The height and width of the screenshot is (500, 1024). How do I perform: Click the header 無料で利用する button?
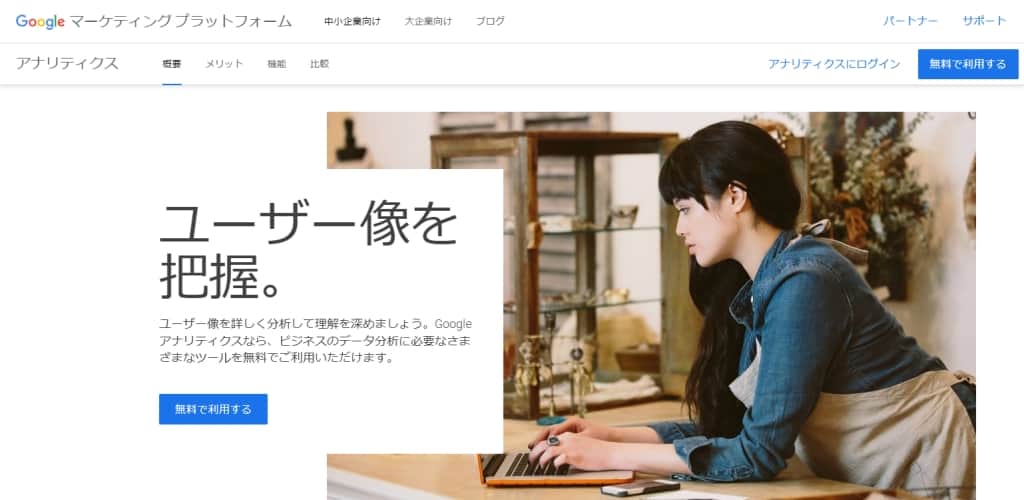(968, 64)
